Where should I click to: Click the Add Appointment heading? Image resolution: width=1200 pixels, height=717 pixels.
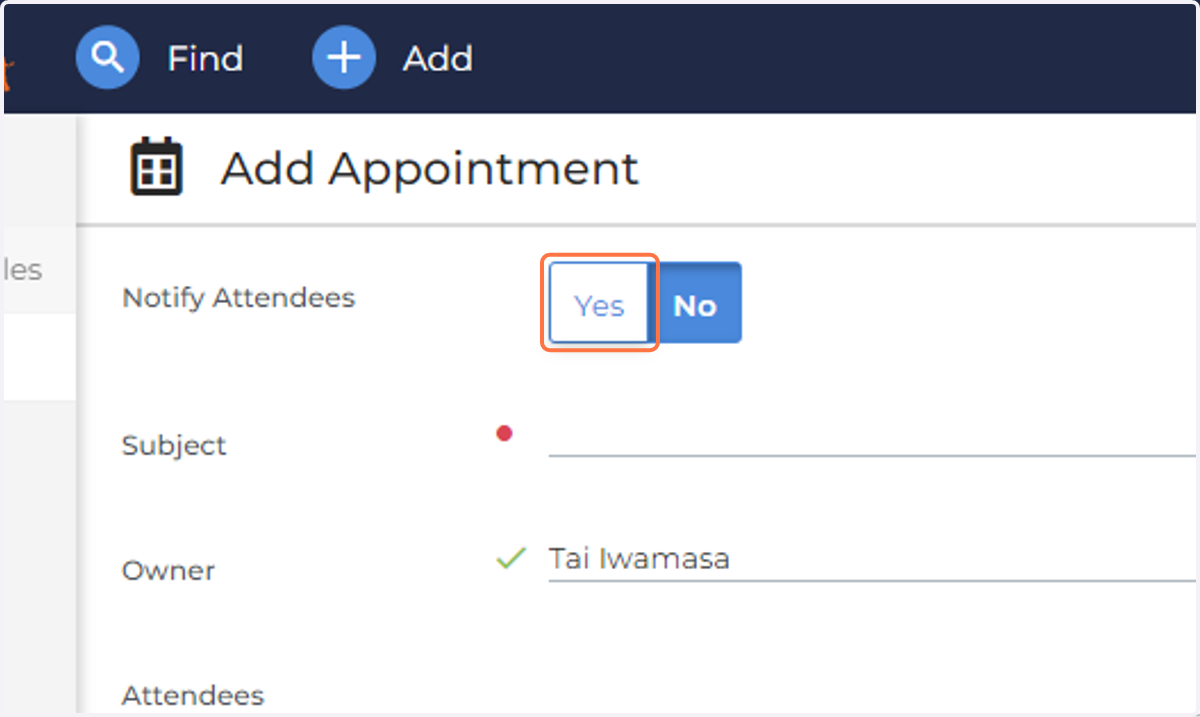click(430, 167)
